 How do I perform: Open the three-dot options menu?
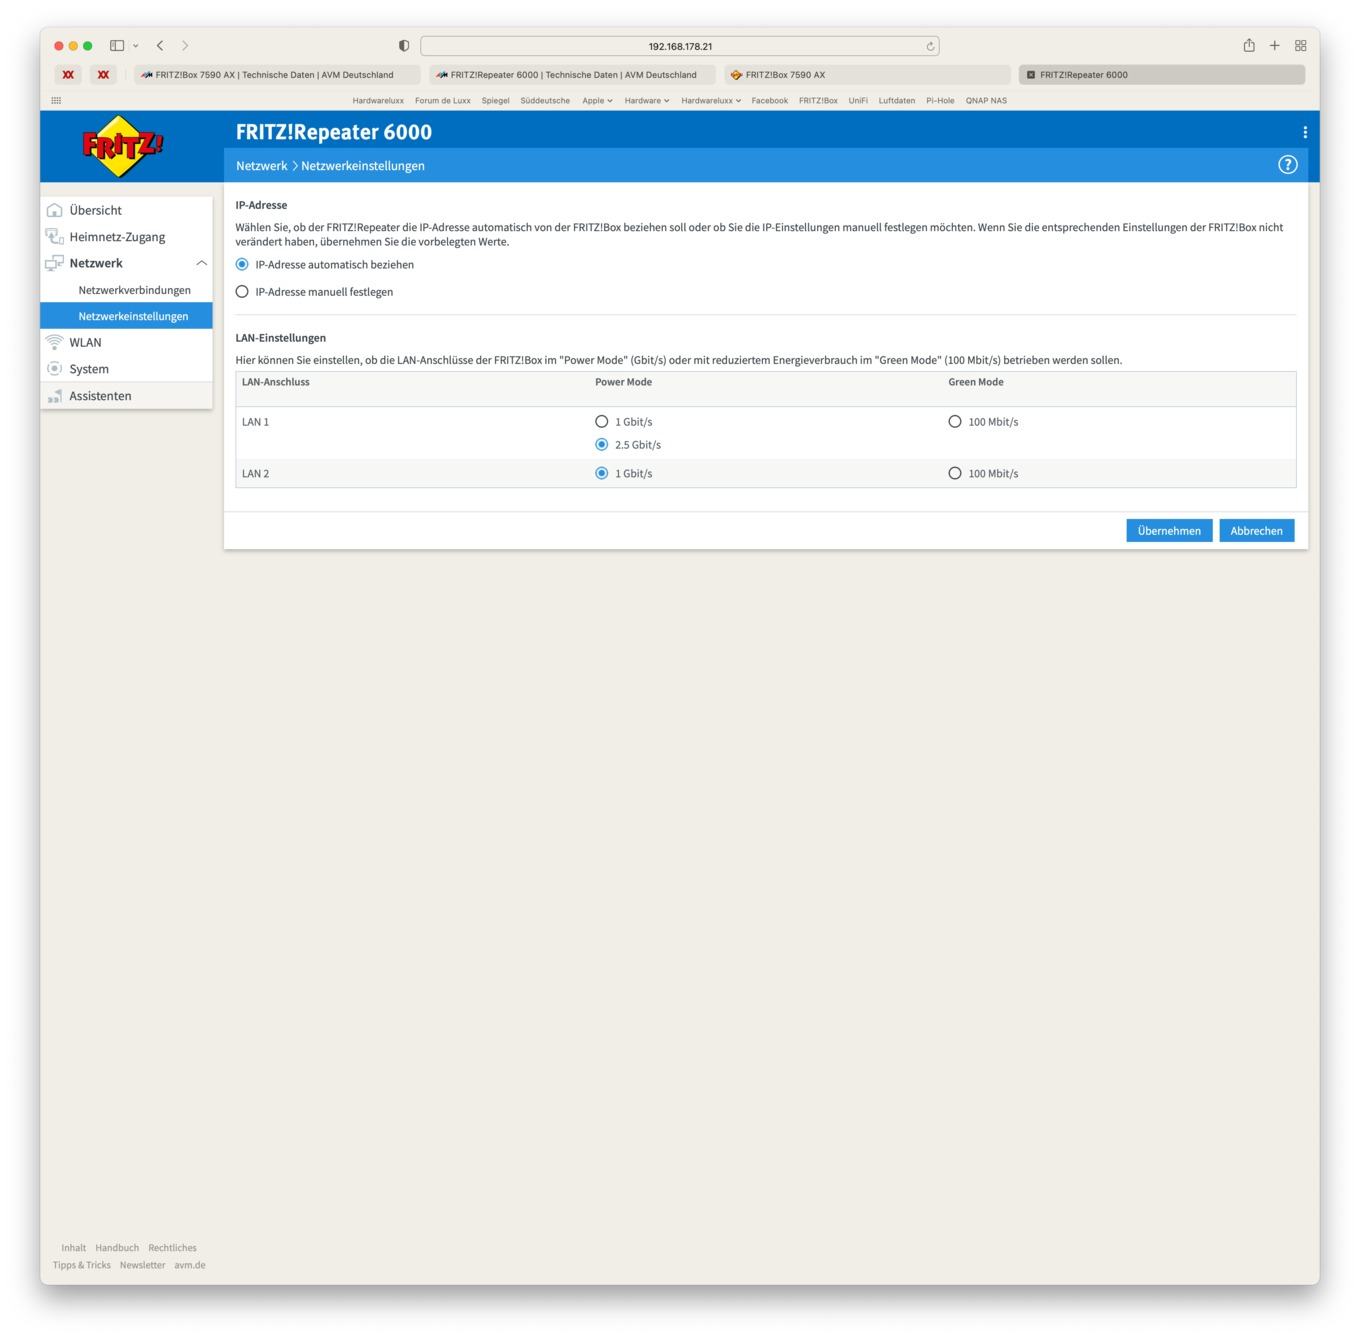(1305, 132)
